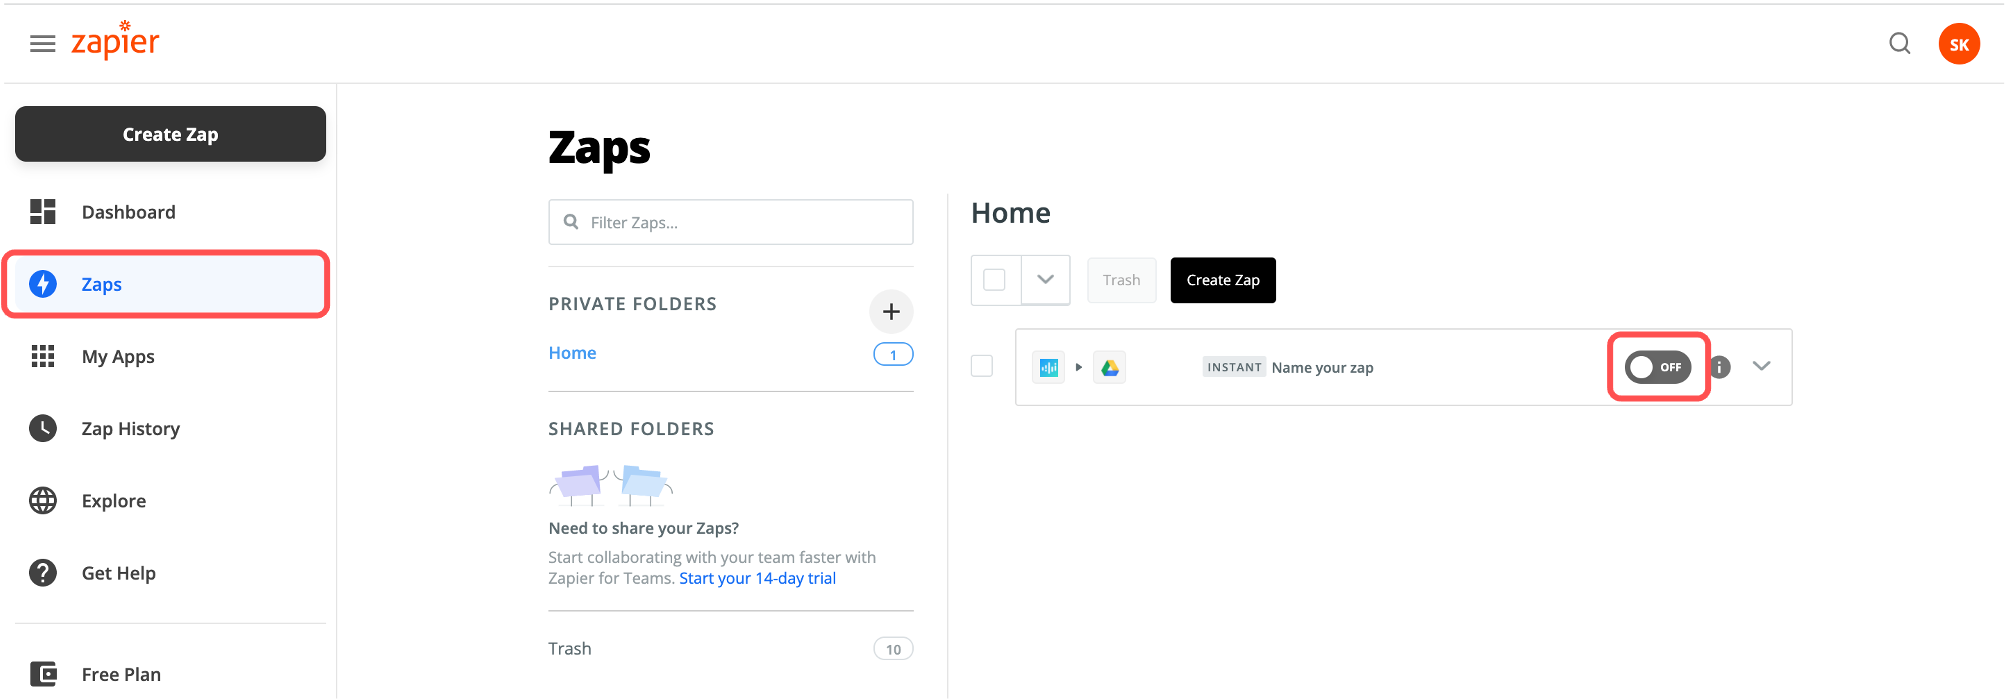Viewport: 2006px width, 700px height.
Task: Add a private folder with plus icon
Action: tap(891, 312)
